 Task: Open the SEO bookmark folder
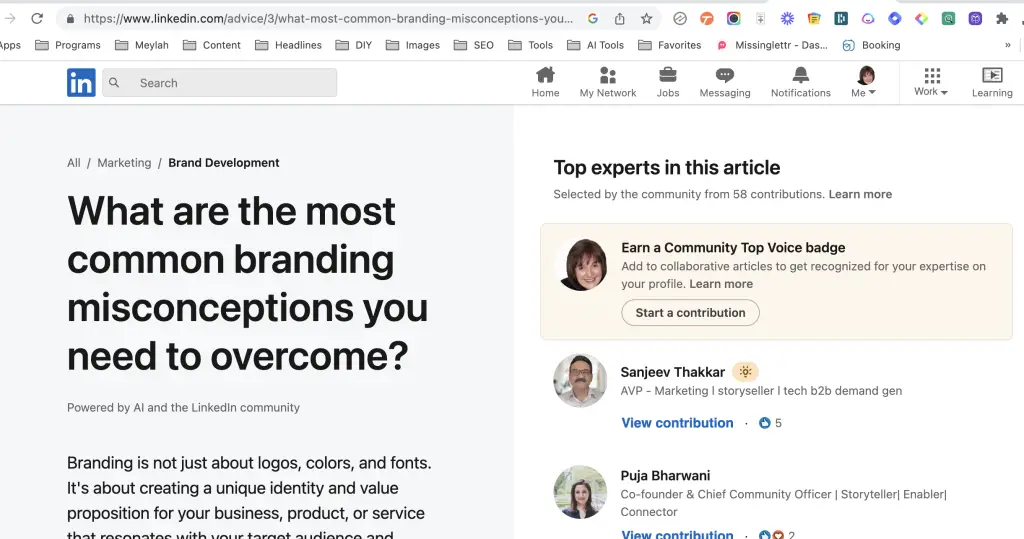click(473, 45)
